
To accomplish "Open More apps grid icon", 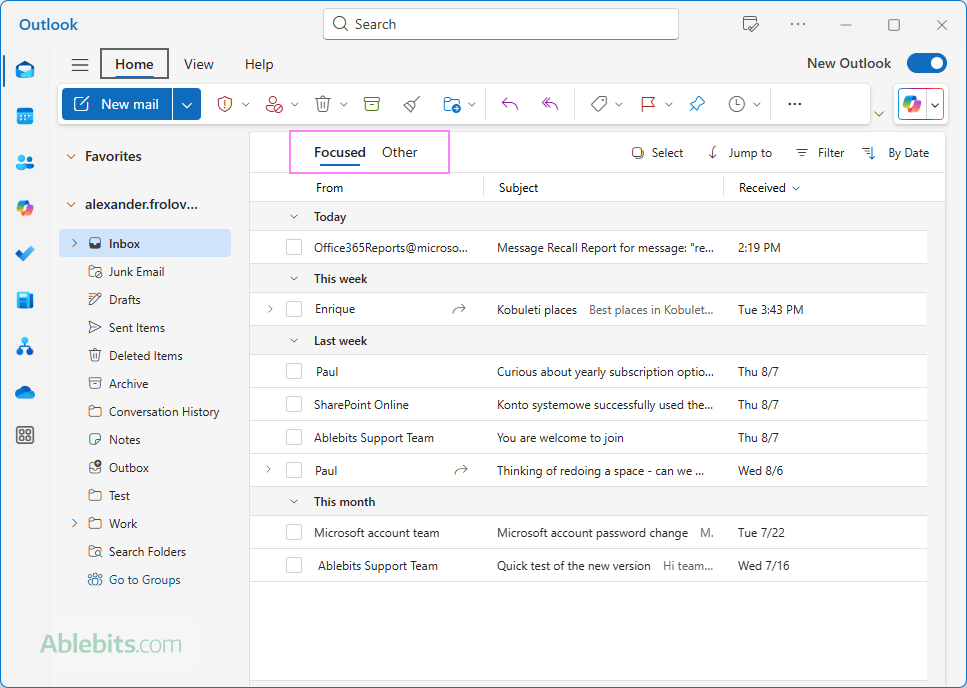I will pos(25,435).
